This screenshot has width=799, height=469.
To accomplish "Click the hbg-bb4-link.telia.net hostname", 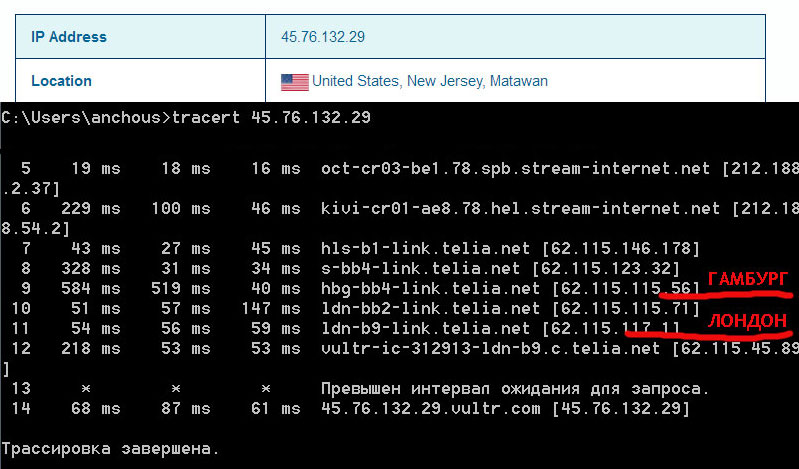I will click(x=430, y=288).
